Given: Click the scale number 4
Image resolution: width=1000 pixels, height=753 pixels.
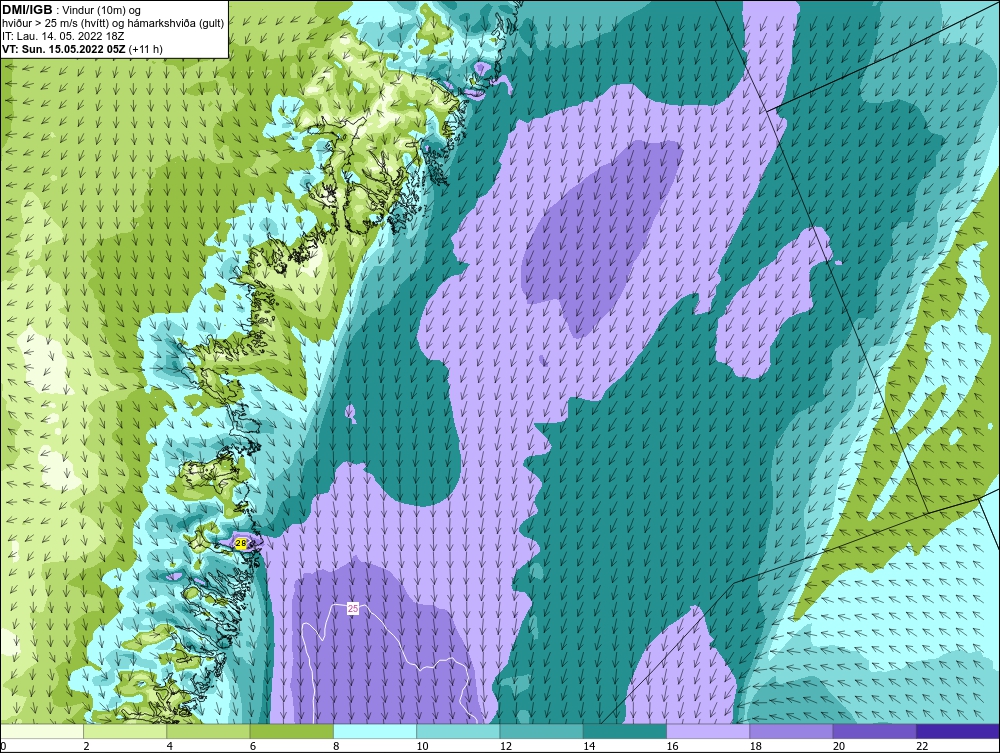Looking at the screenshot, I should [x=170, y=747].
